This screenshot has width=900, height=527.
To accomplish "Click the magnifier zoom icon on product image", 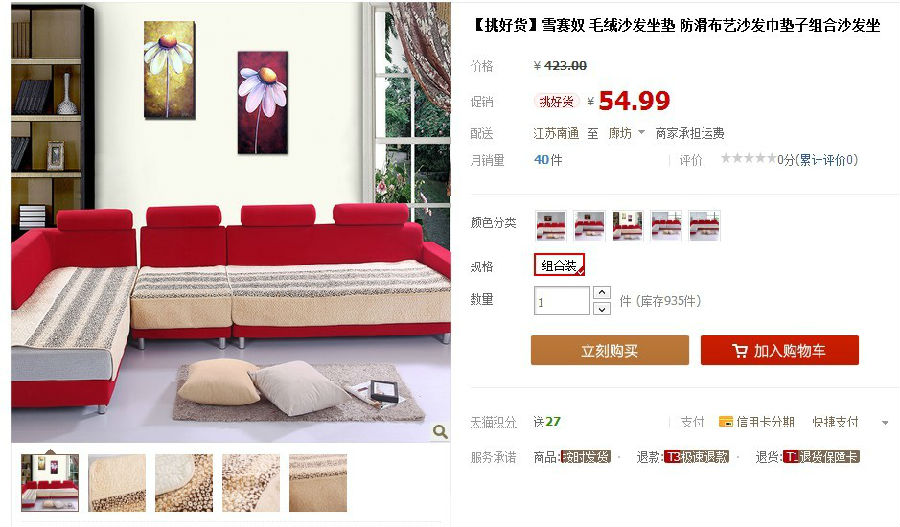I will click(440, 431).
